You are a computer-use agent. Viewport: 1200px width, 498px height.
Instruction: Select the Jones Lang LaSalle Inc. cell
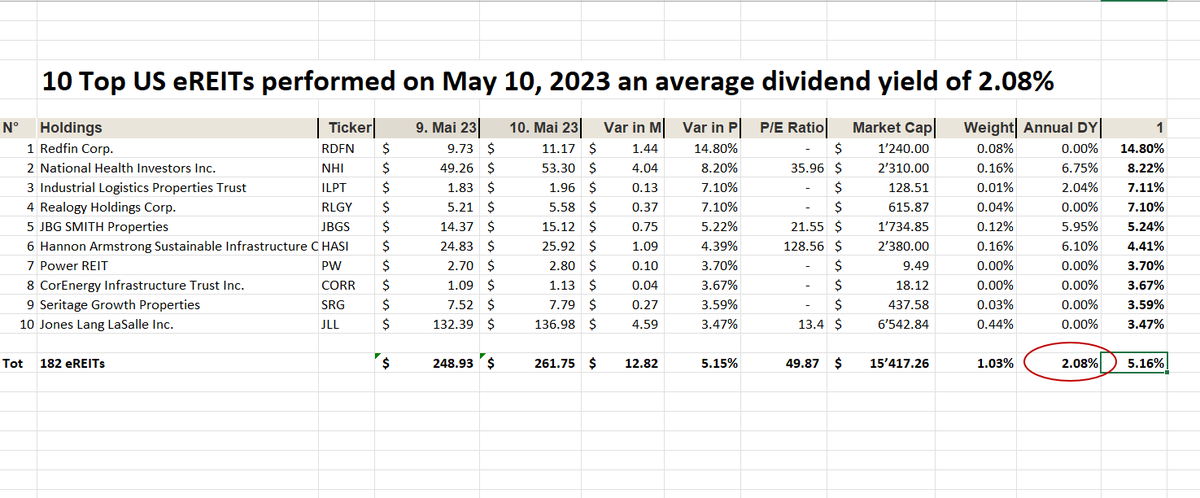point(176,324)
